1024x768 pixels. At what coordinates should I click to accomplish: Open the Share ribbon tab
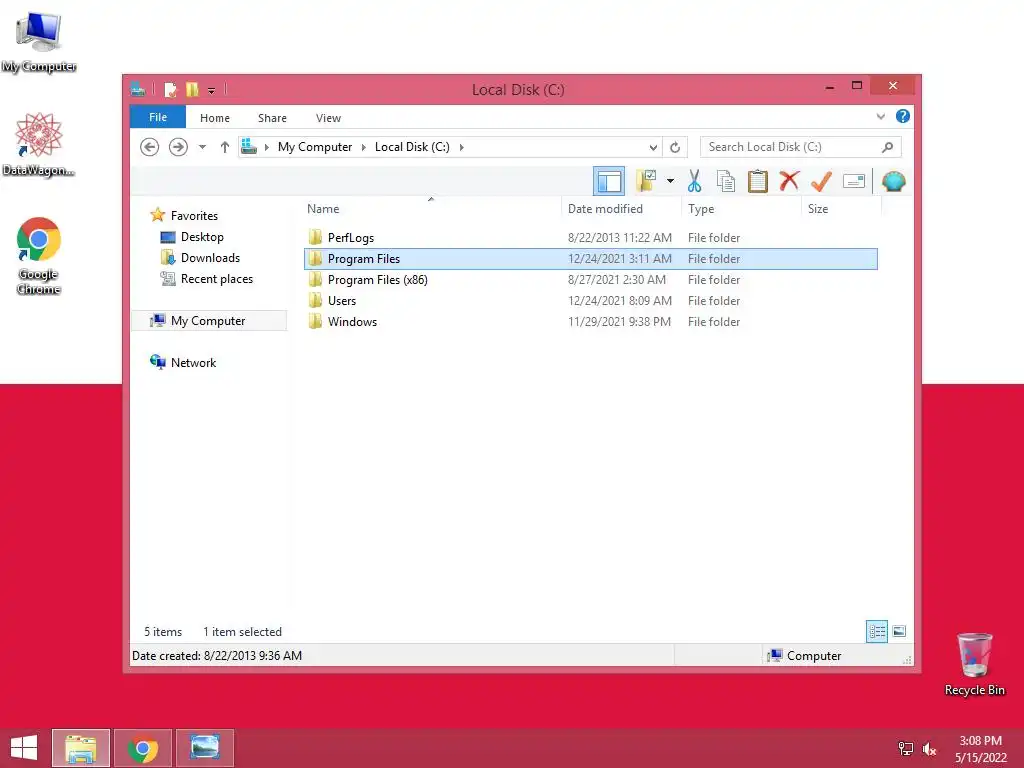click(272, 118)
